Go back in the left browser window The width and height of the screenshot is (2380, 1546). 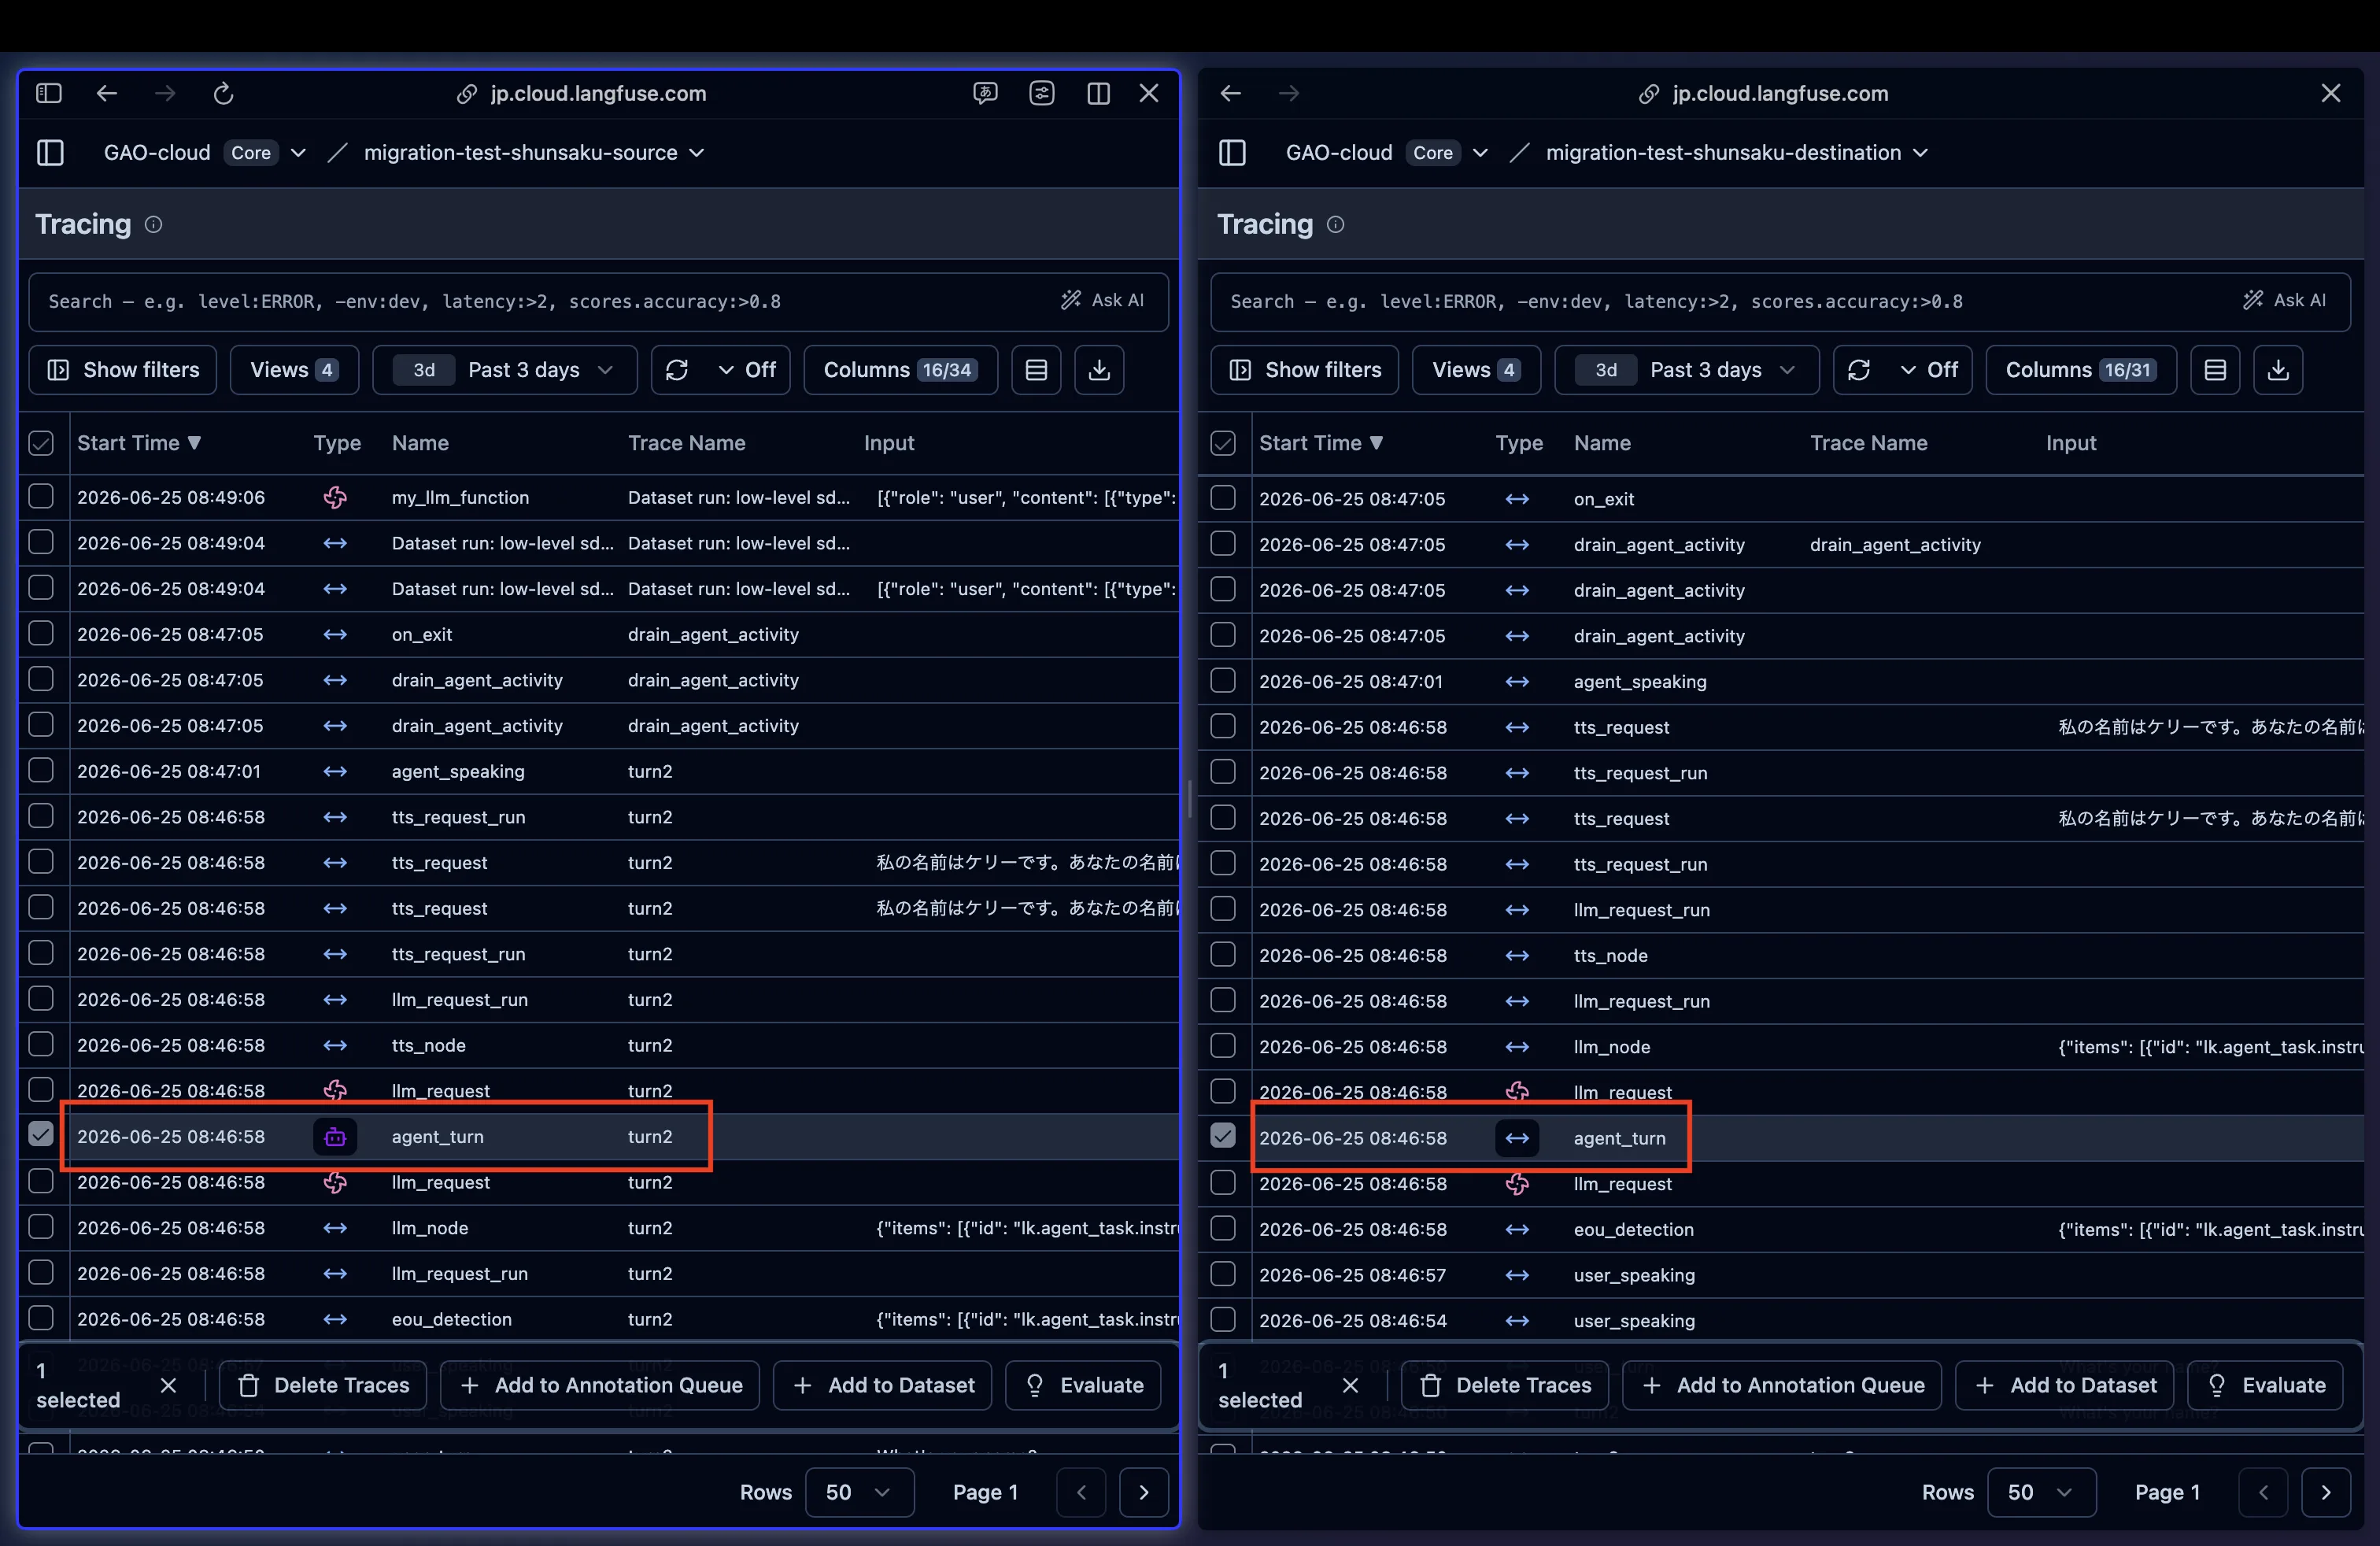coord(106,93)
